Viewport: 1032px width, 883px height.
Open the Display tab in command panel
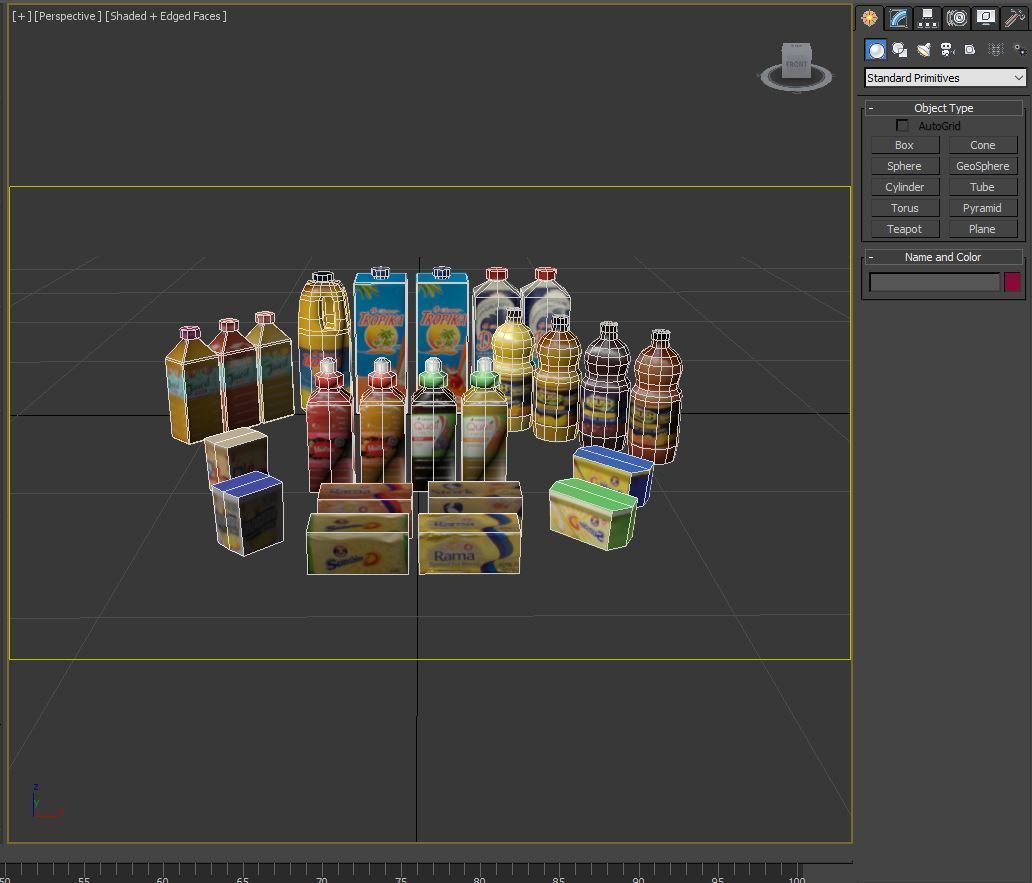coord(985,18)
